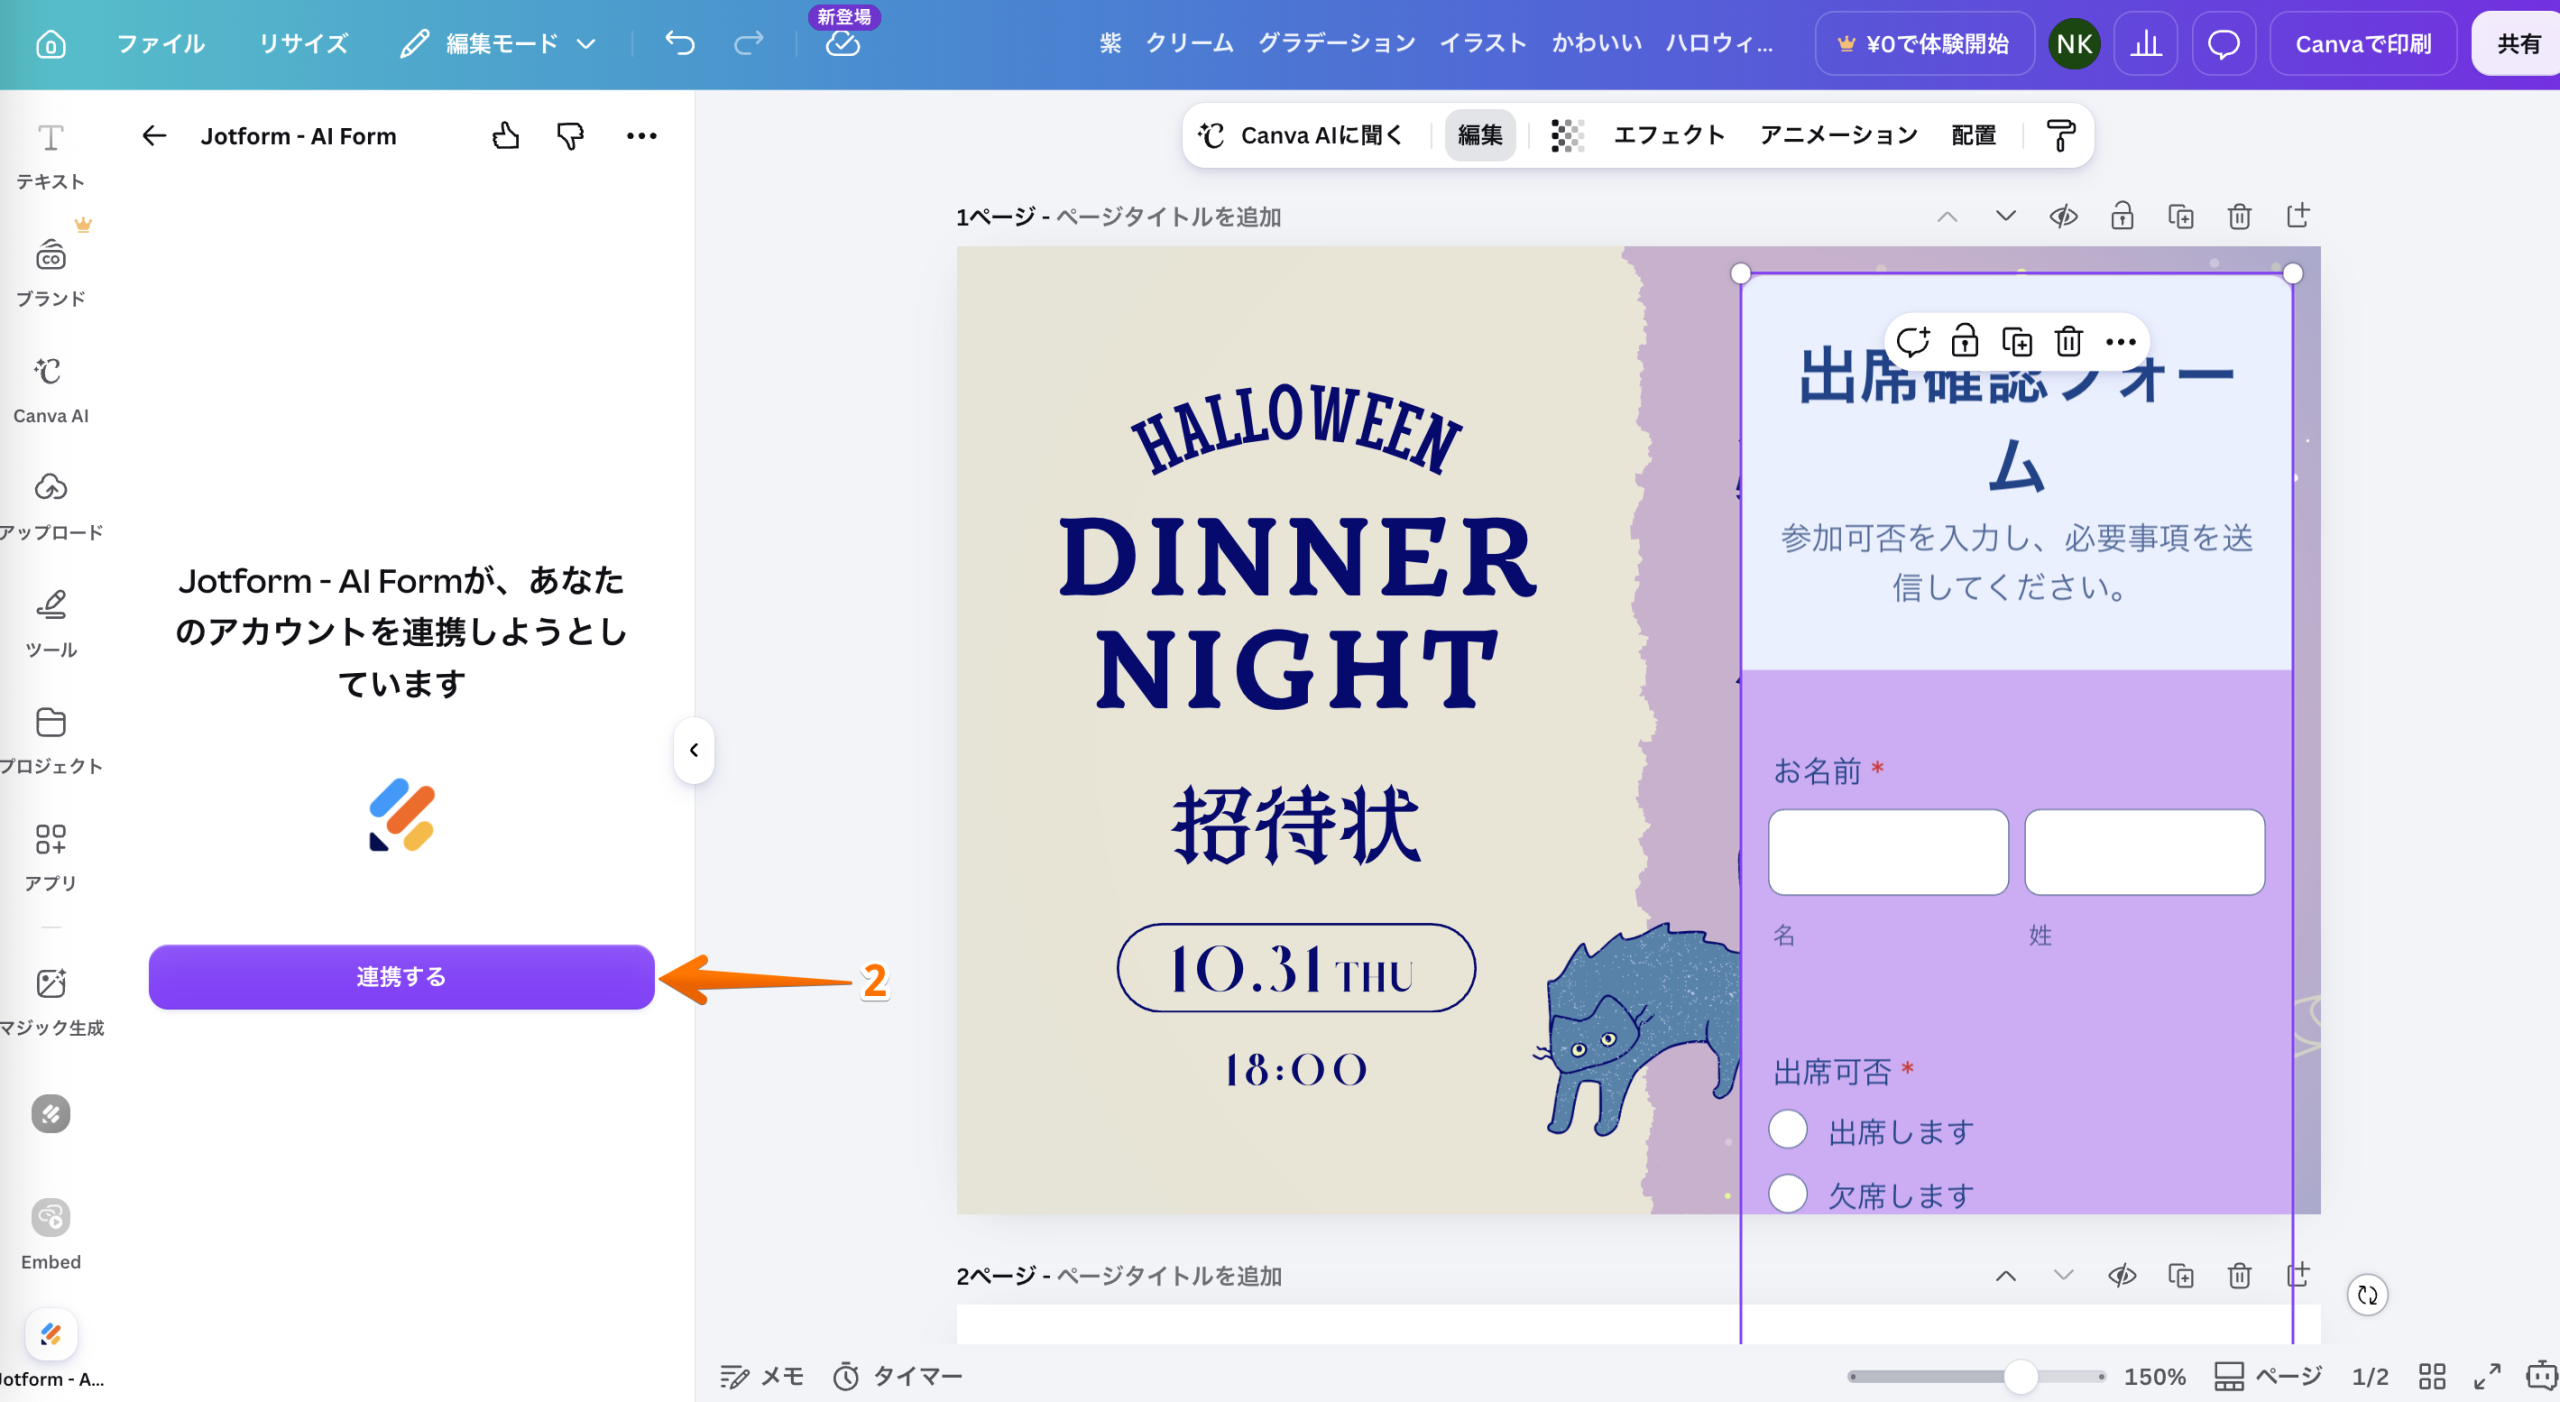This screenshot has width=2560, height=1402.
Task: Open the プロジェクト sidebar panel
Action: coord(50,741)
